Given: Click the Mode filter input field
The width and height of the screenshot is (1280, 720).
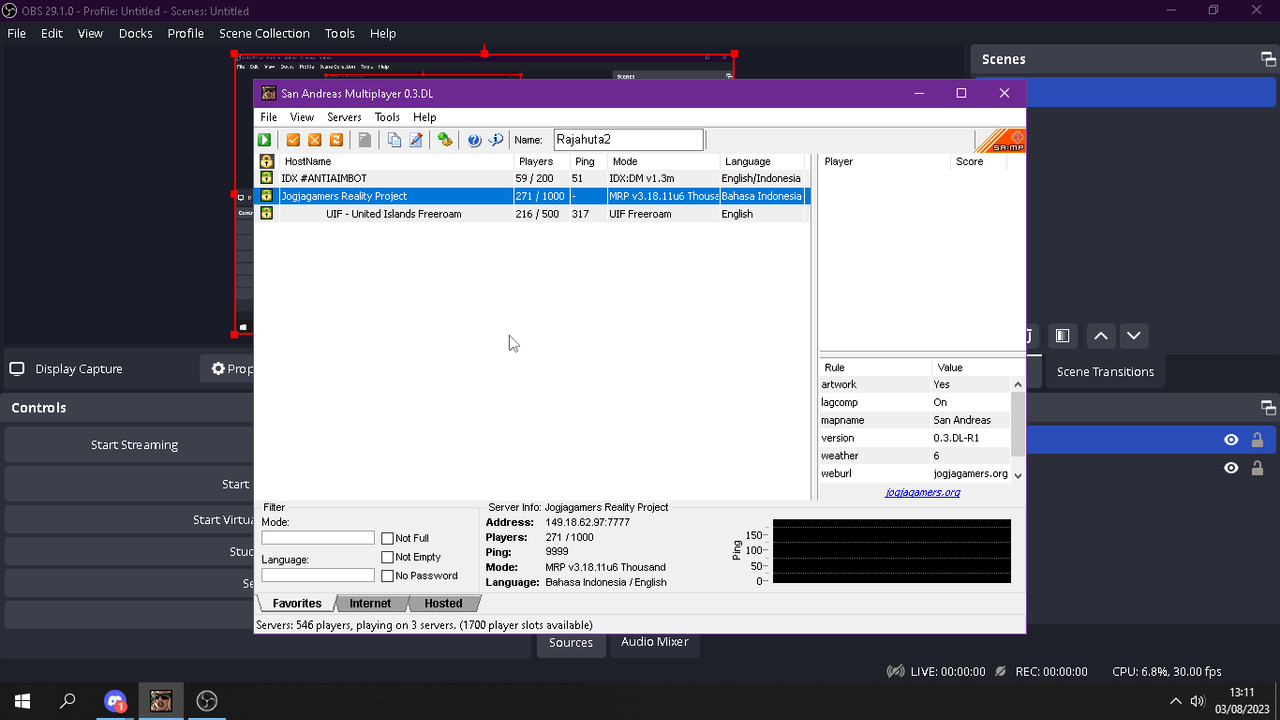Looking at the screenshot, I should pyautogui.click(x=318, y=538).
